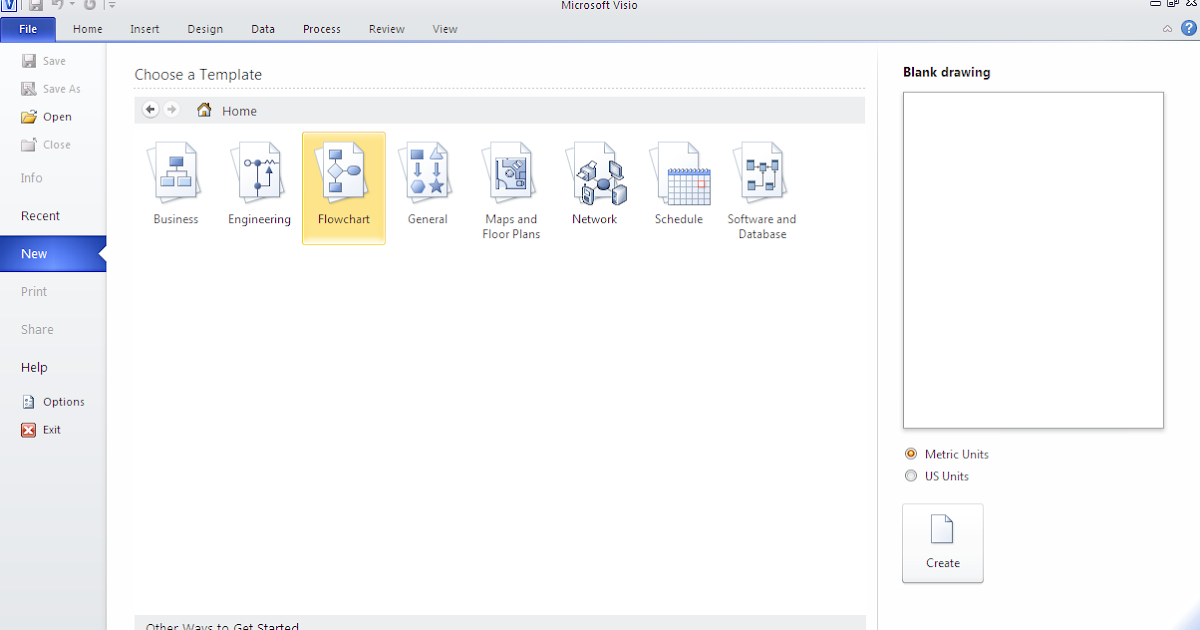Click the back arrow in template navigation

point(151,110)
